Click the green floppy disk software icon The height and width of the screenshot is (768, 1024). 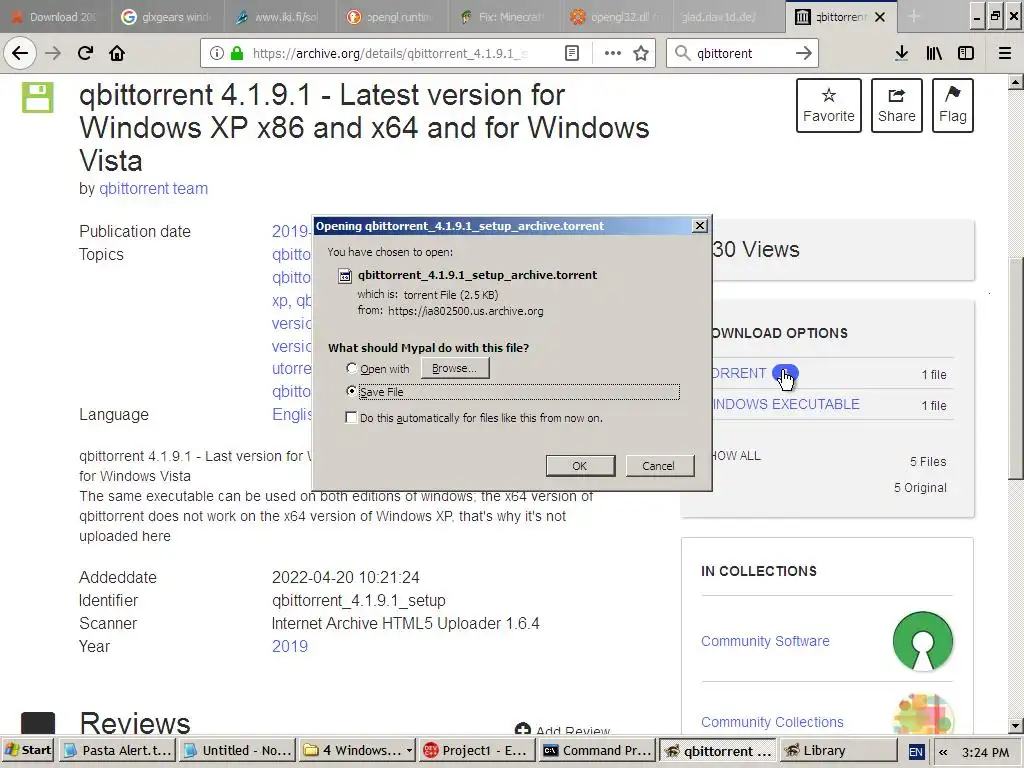coord(38,97)
